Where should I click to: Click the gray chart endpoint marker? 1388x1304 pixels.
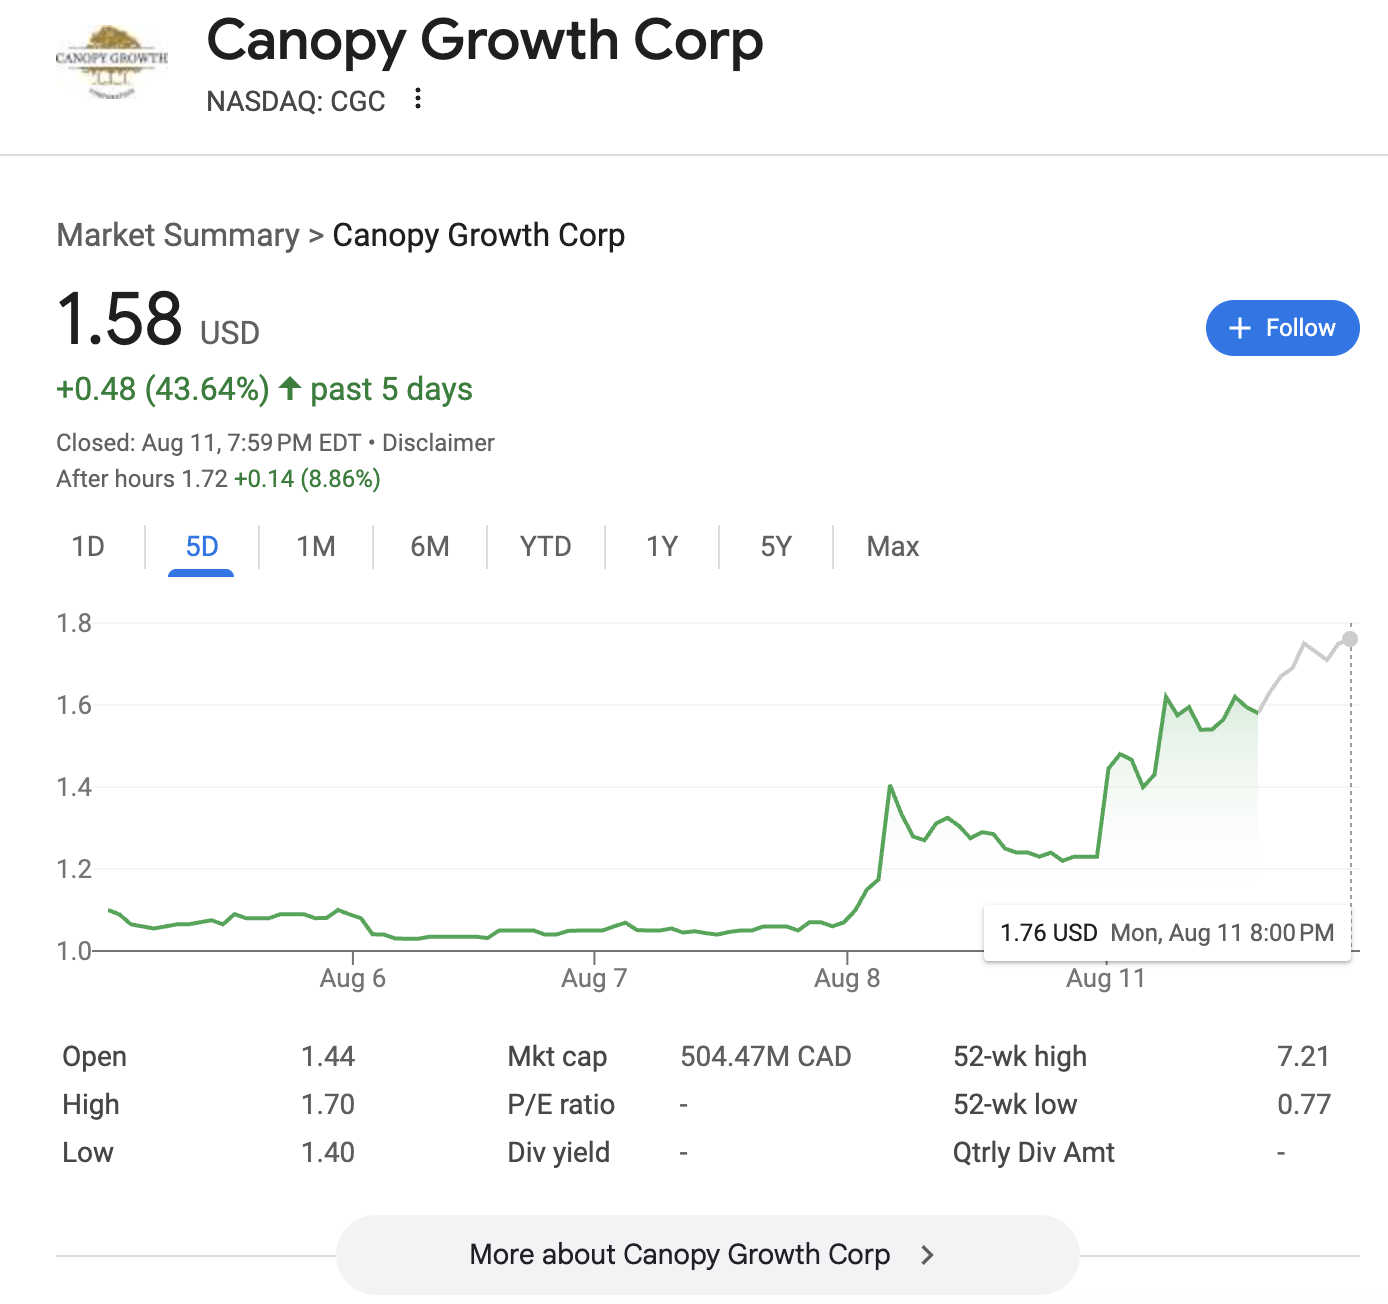[x=1350, y=639]
